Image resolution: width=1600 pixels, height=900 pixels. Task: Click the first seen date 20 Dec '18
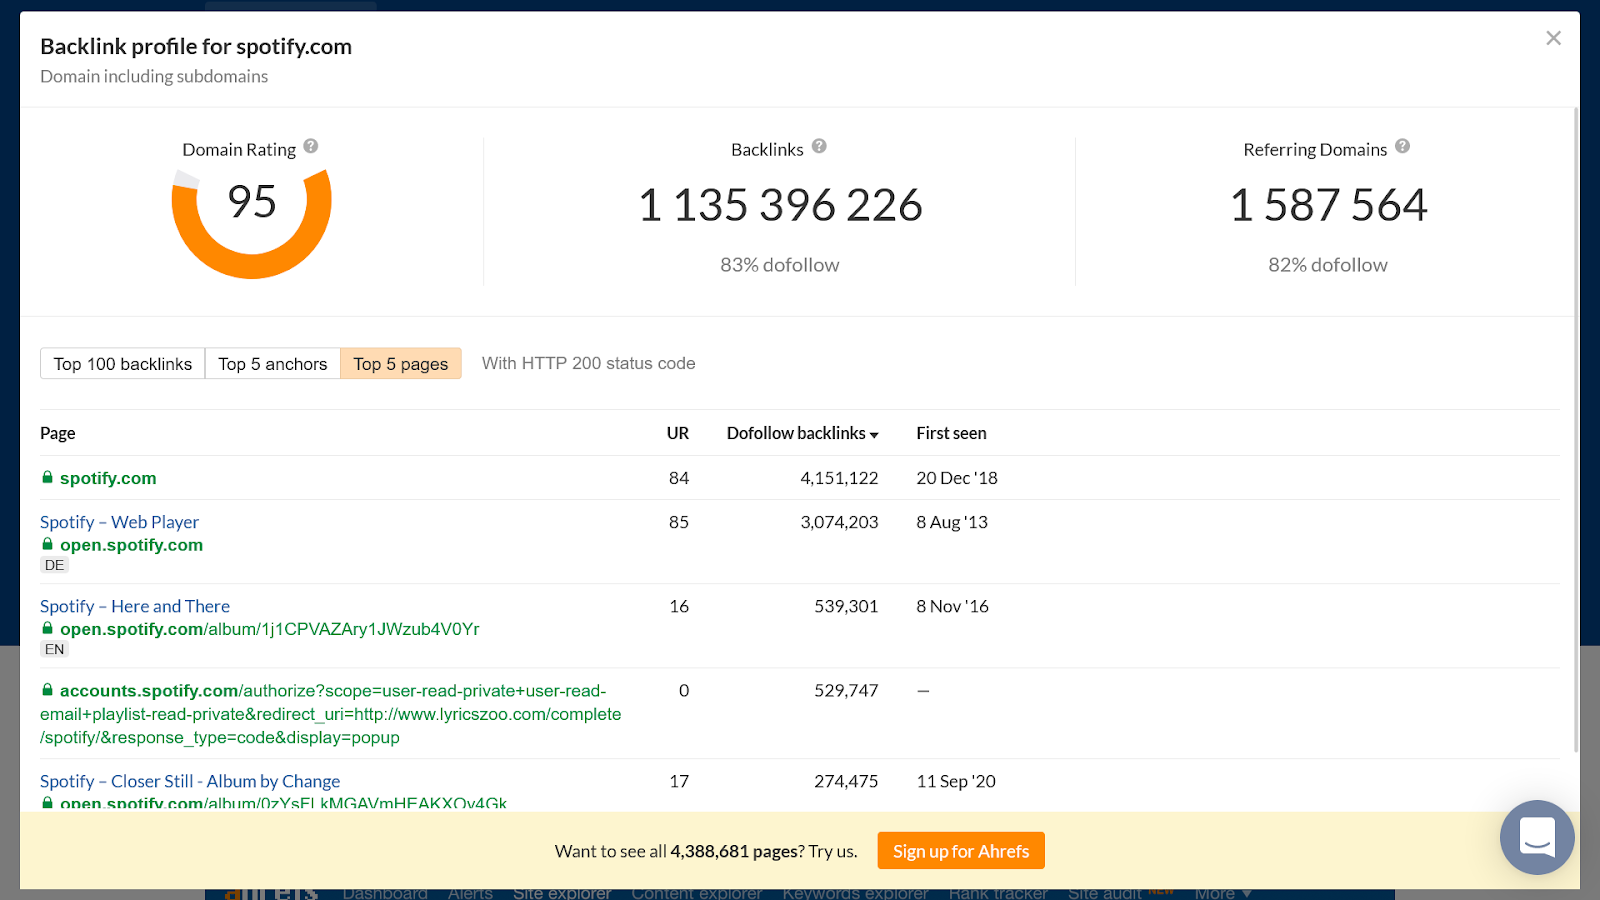click(x=957, y=478)
